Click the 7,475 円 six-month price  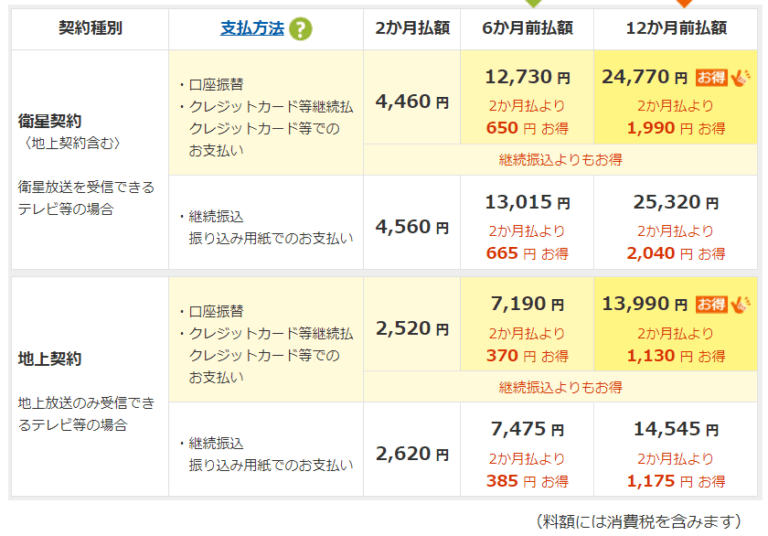[527, 429]
